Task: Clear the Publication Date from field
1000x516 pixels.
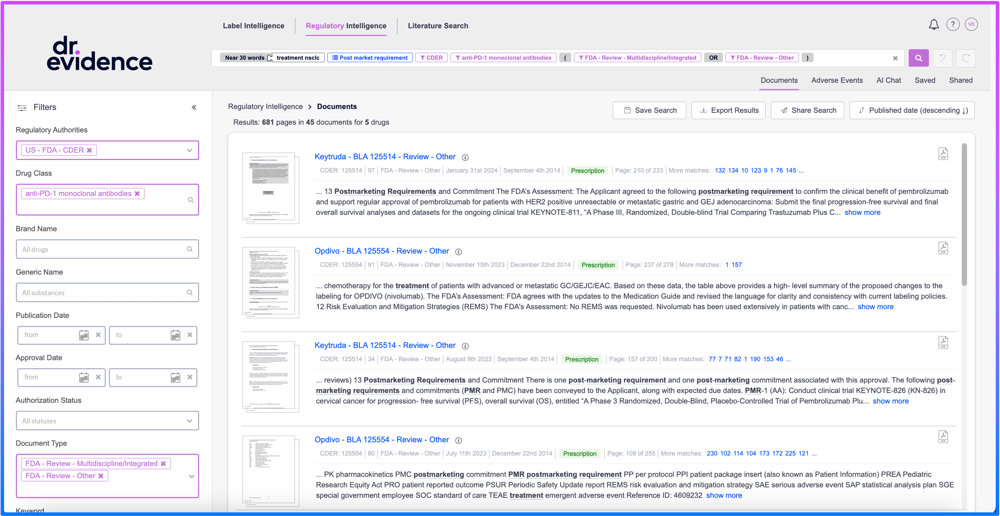Action: [98, 335]
